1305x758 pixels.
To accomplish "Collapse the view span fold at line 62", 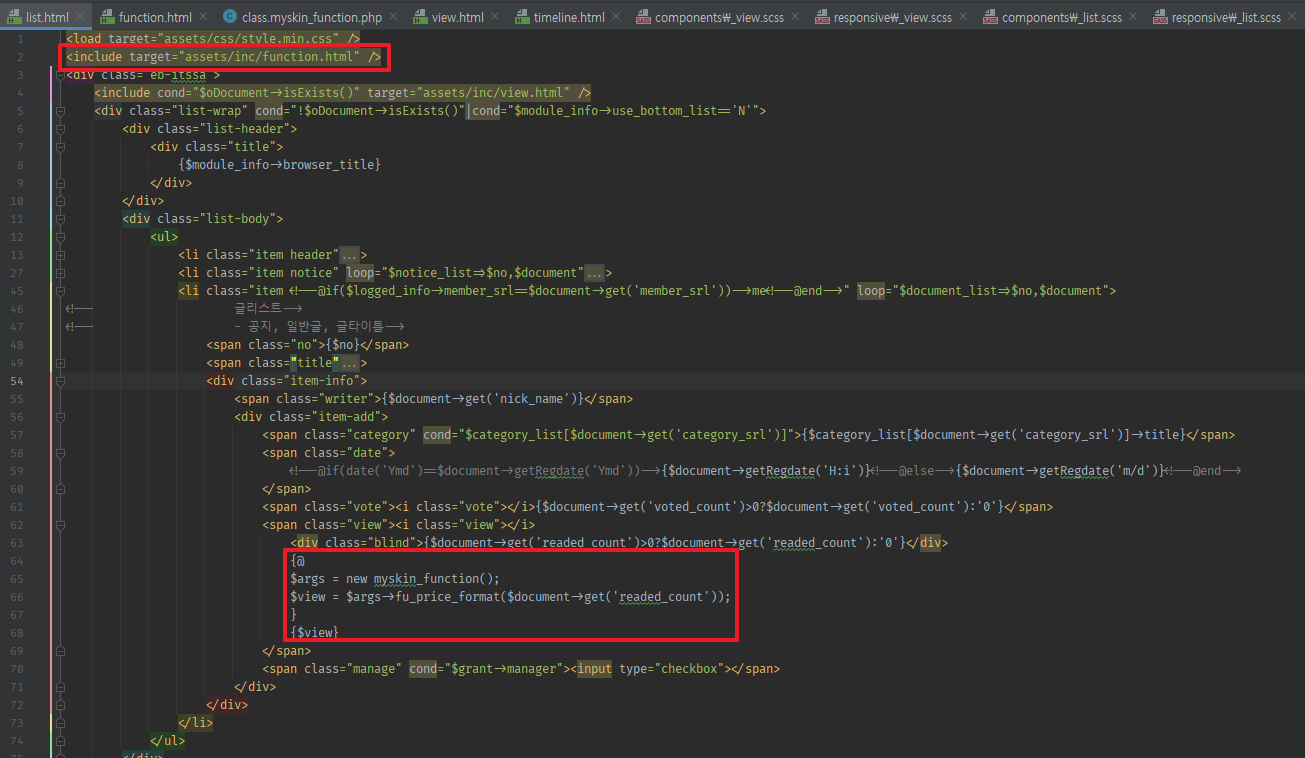I will click(60, 525).
